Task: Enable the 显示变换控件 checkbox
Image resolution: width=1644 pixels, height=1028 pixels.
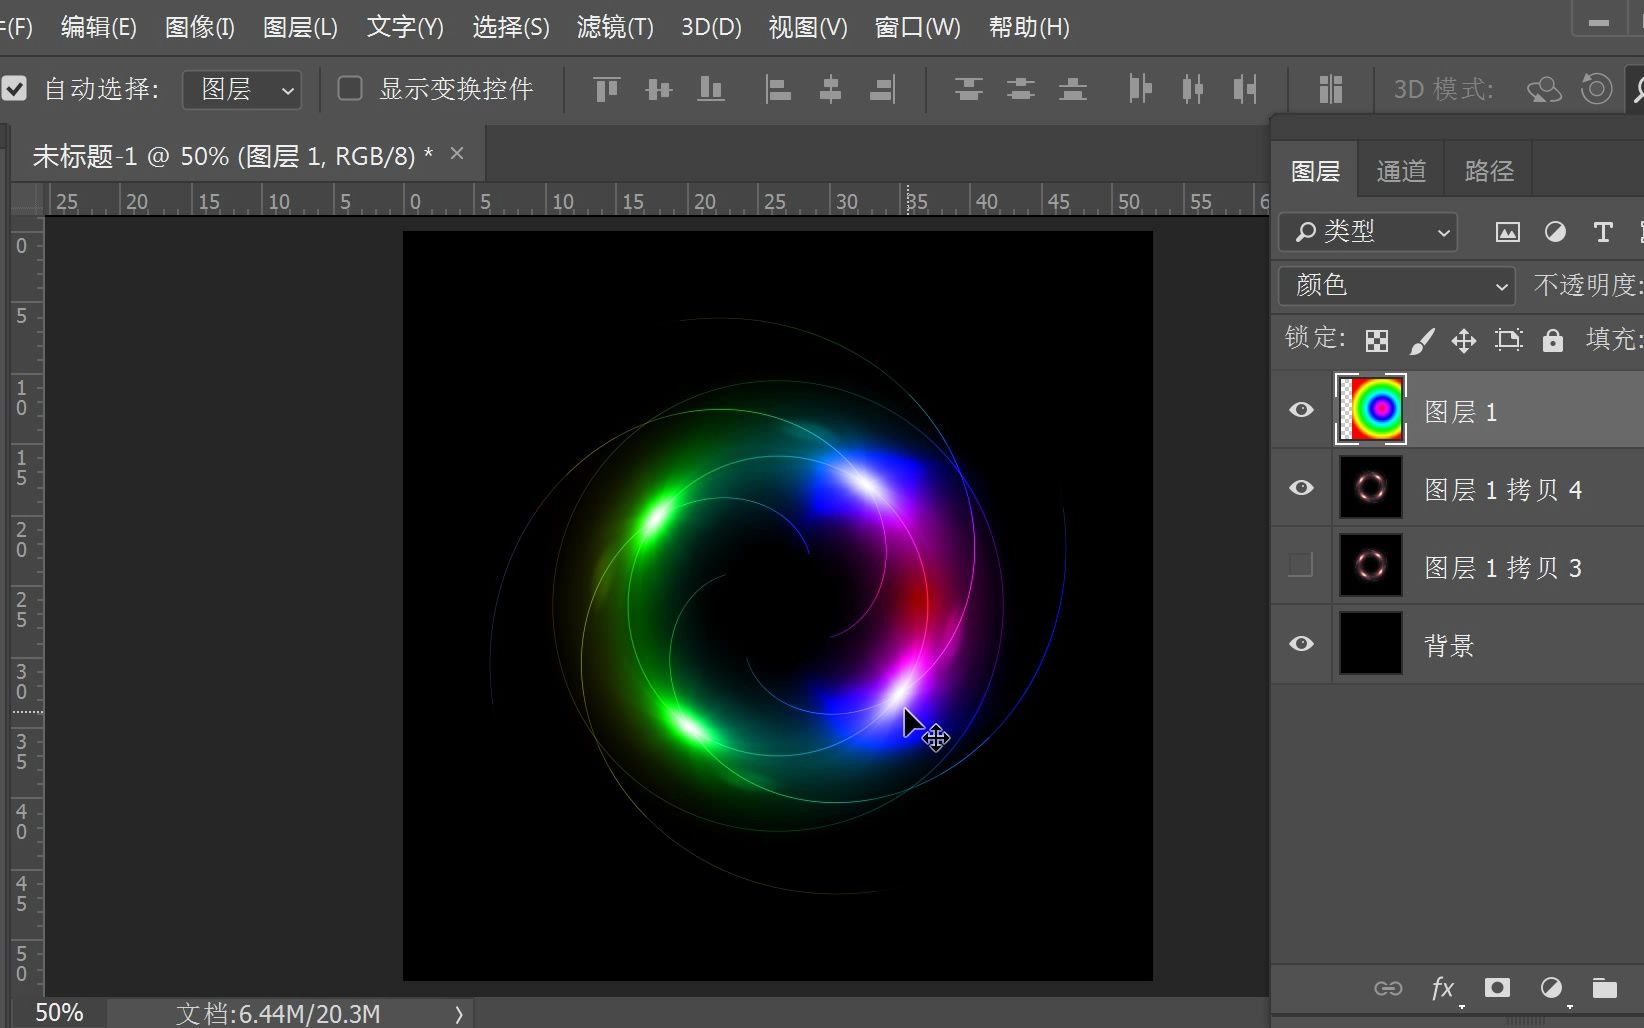Action: click(349, 89)
